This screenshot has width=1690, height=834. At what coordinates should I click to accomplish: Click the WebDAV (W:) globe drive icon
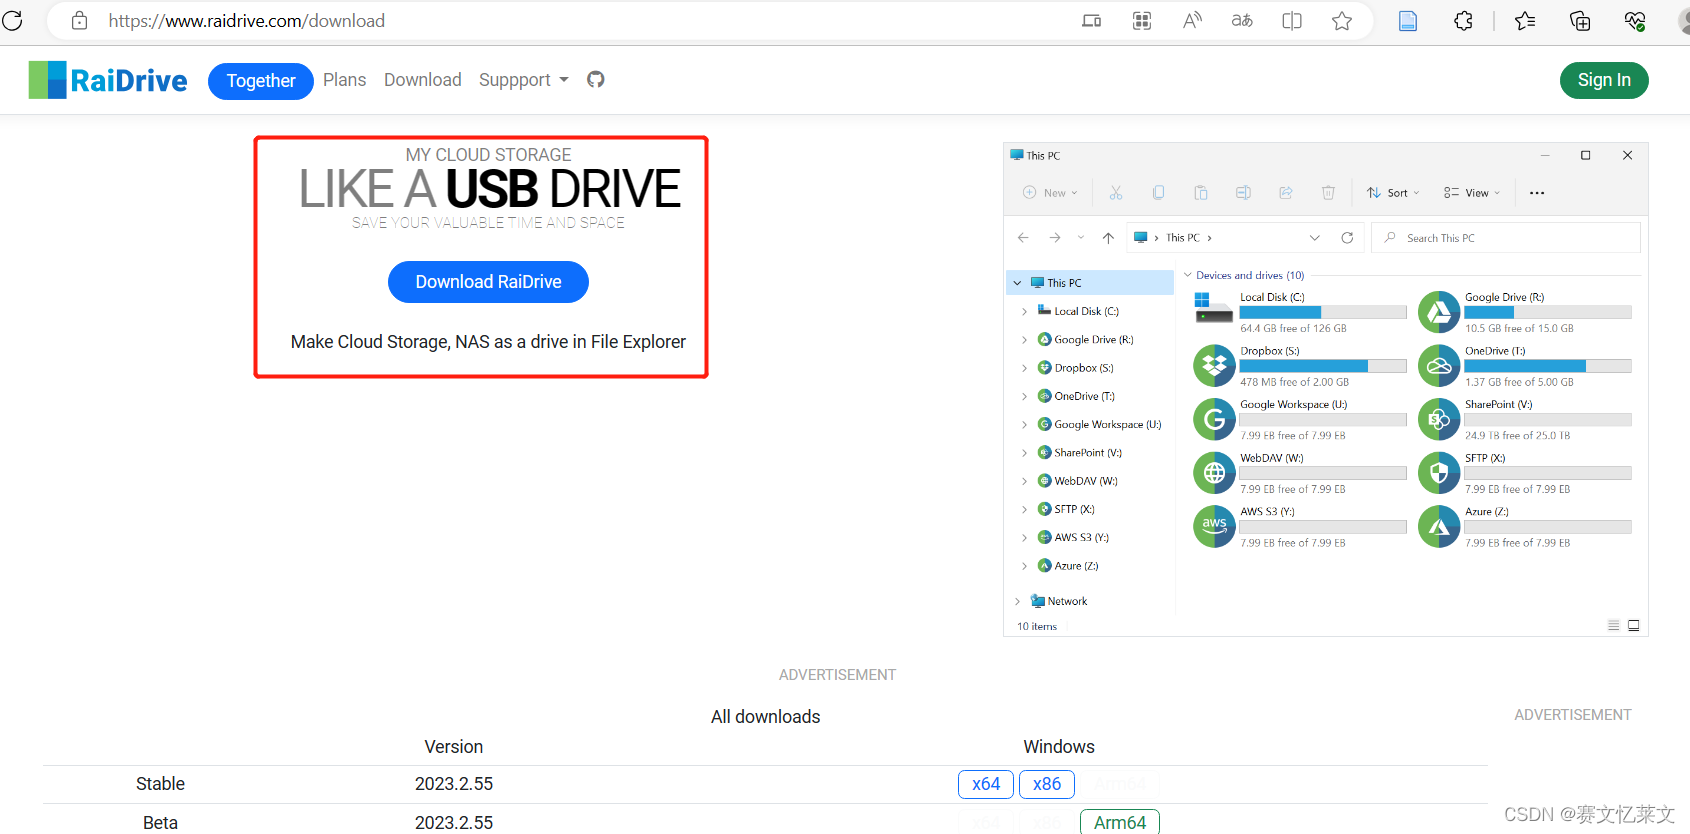tap(1214, 473)
